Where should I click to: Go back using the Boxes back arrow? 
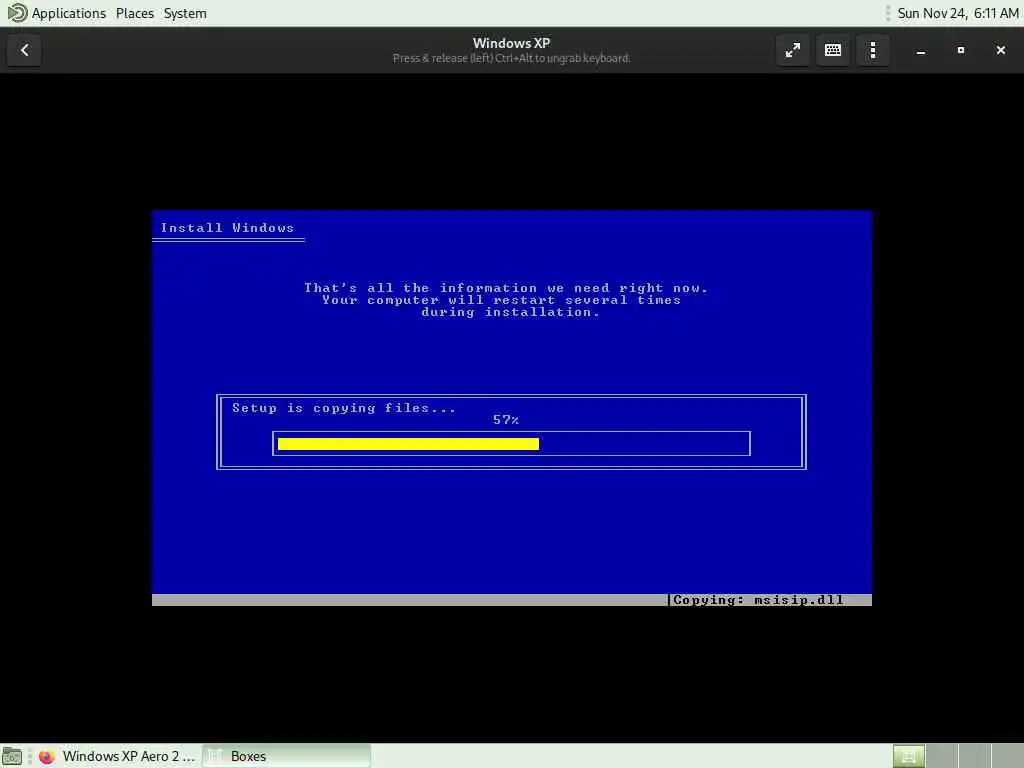pos(24,50)
